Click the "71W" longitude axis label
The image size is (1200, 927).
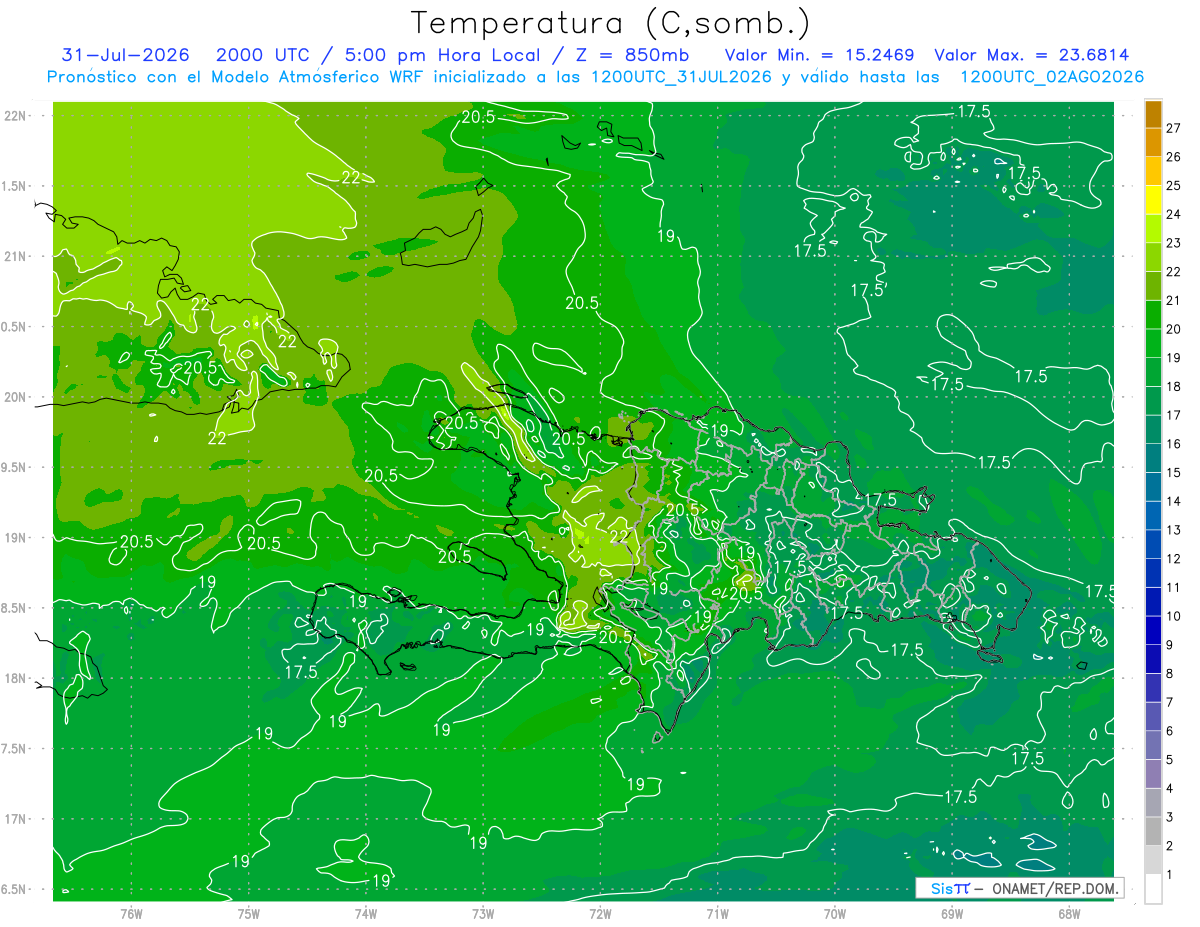coord(717,913)
